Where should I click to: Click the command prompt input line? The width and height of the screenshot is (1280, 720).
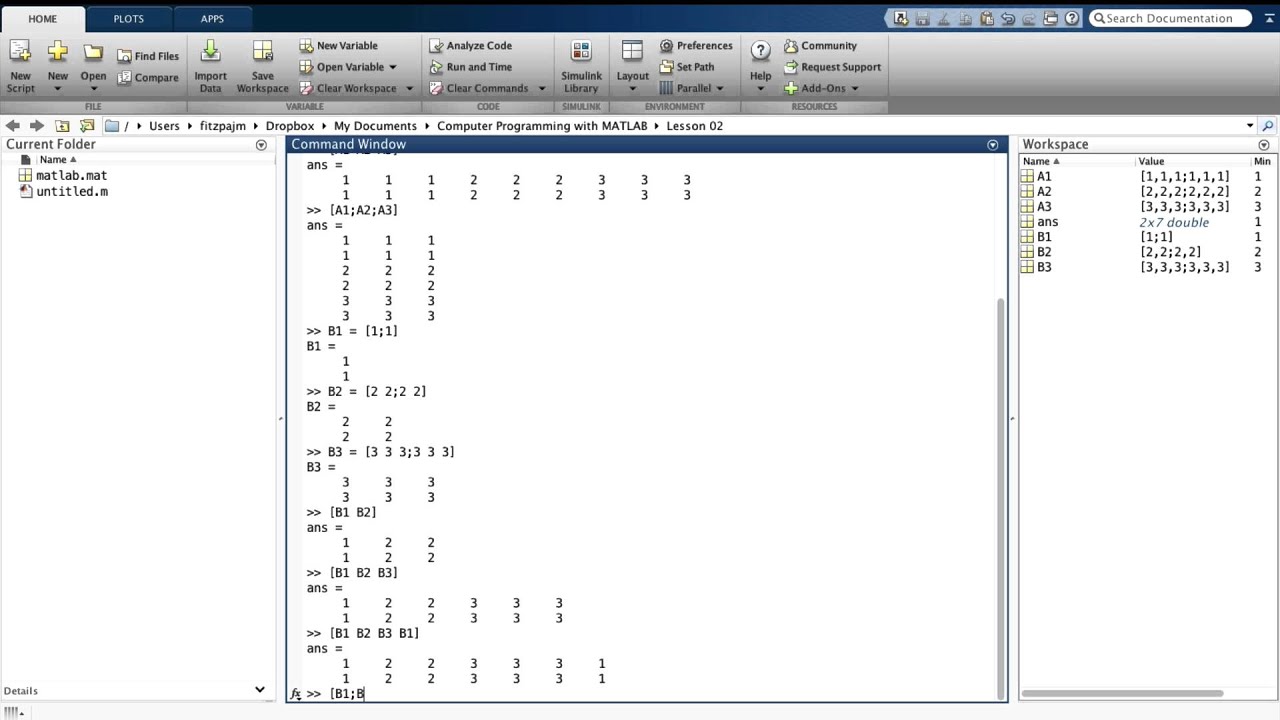click(650, 693)
